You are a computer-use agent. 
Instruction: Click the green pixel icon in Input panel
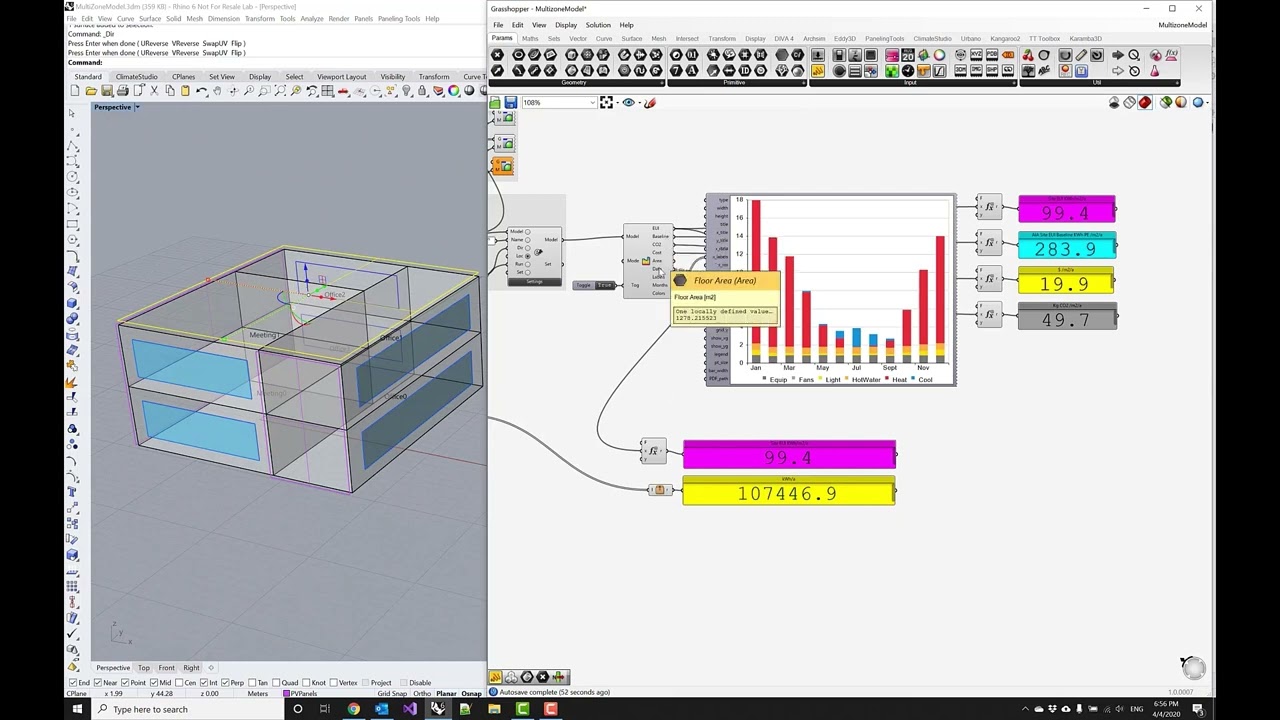(892, 71)
